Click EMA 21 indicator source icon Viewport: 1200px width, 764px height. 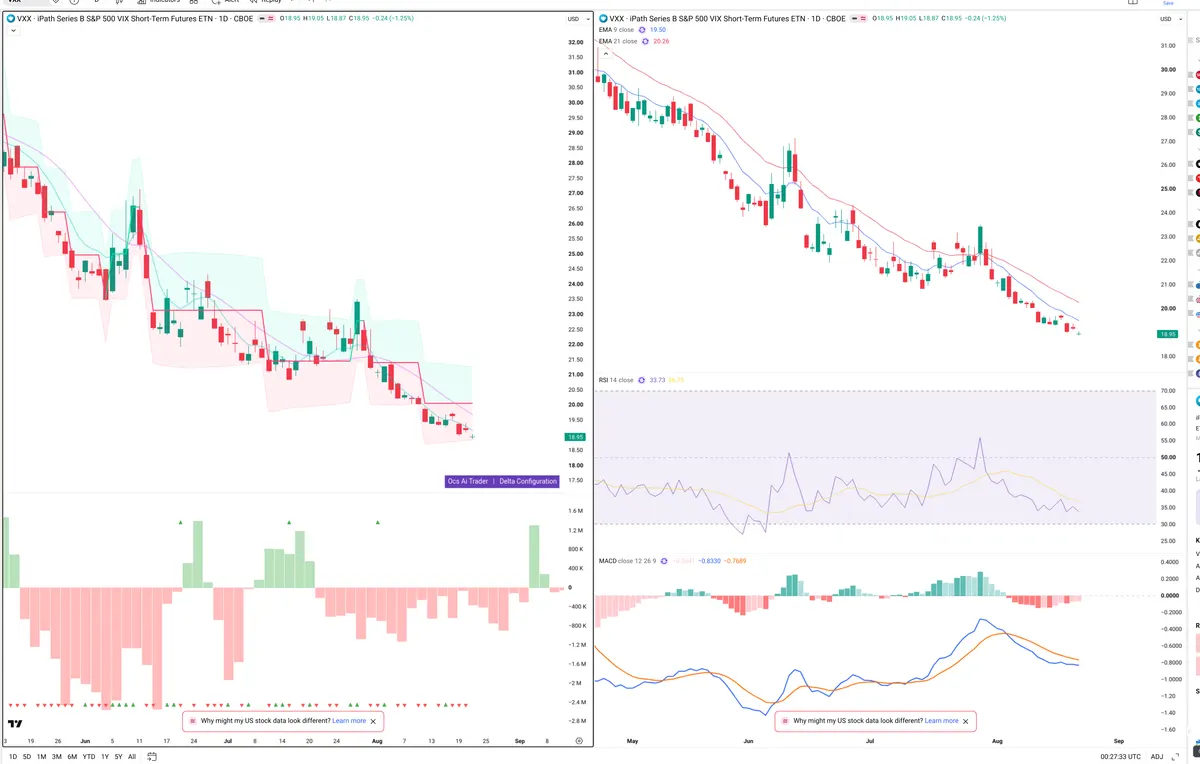645,41
